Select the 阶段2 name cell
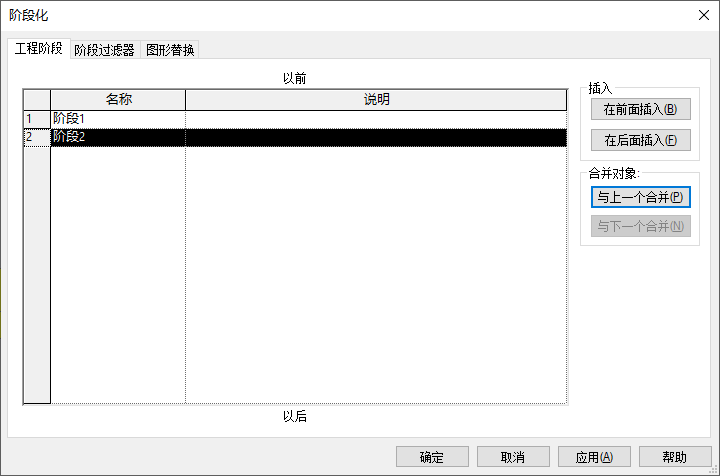This screenshot has width=720, height=476. [x=118, y=137]
